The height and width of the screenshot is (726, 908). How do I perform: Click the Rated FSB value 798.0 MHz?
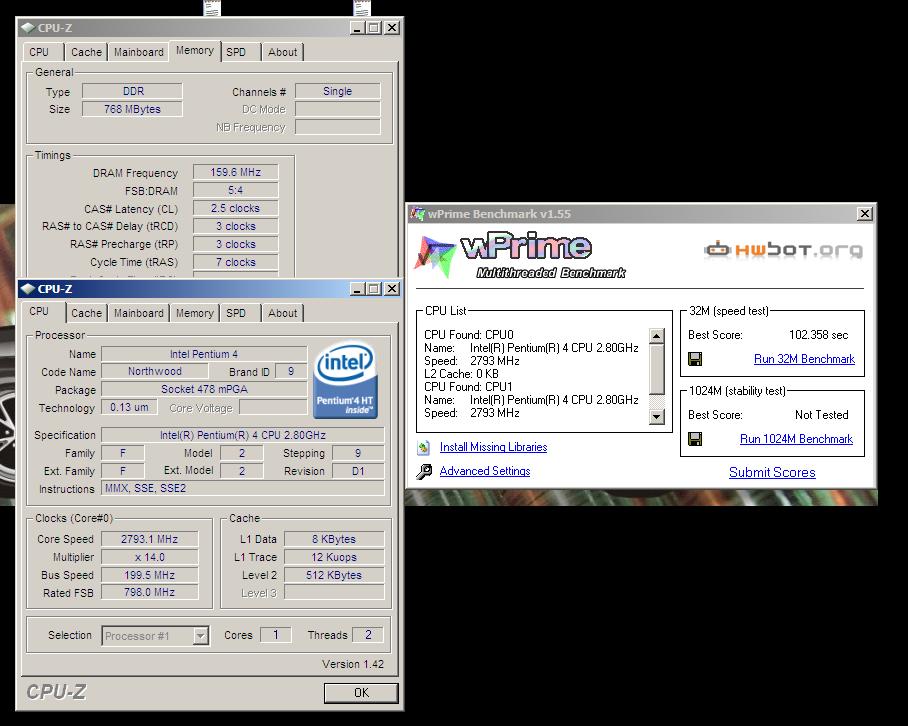pyautogui.click(x=149, y=592)
